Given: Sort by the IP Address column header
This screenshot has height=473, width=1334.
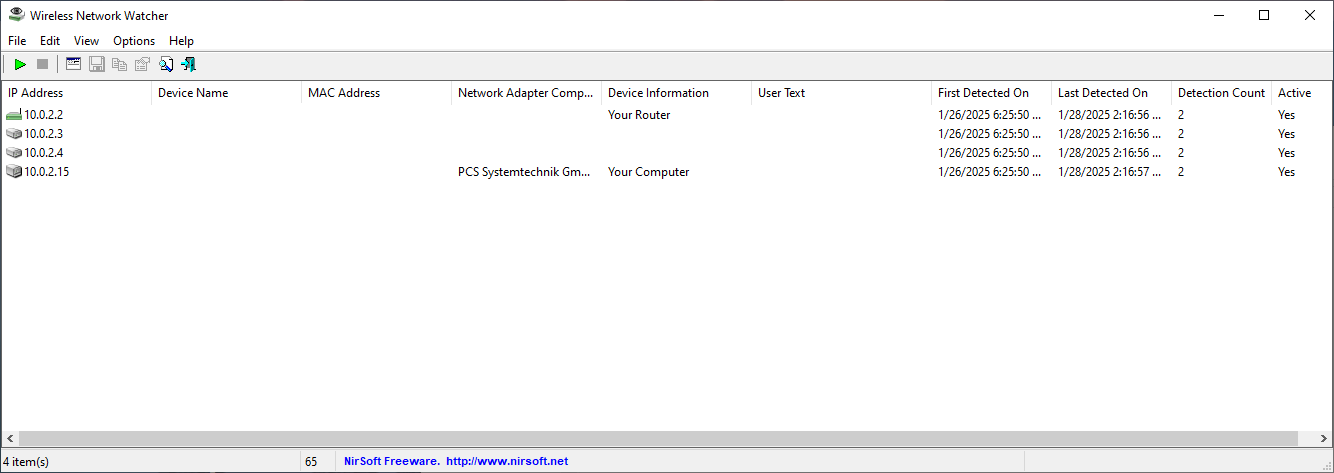Looking at the screenshot, I should point(36,93).
